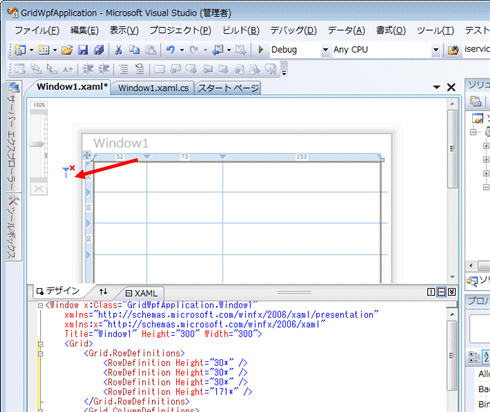Image resolution: width=490 pixels, height=412 pixels.
Task: Open the ビルド(B) menu
Action: pyautogui.click(x=241, y=31)
